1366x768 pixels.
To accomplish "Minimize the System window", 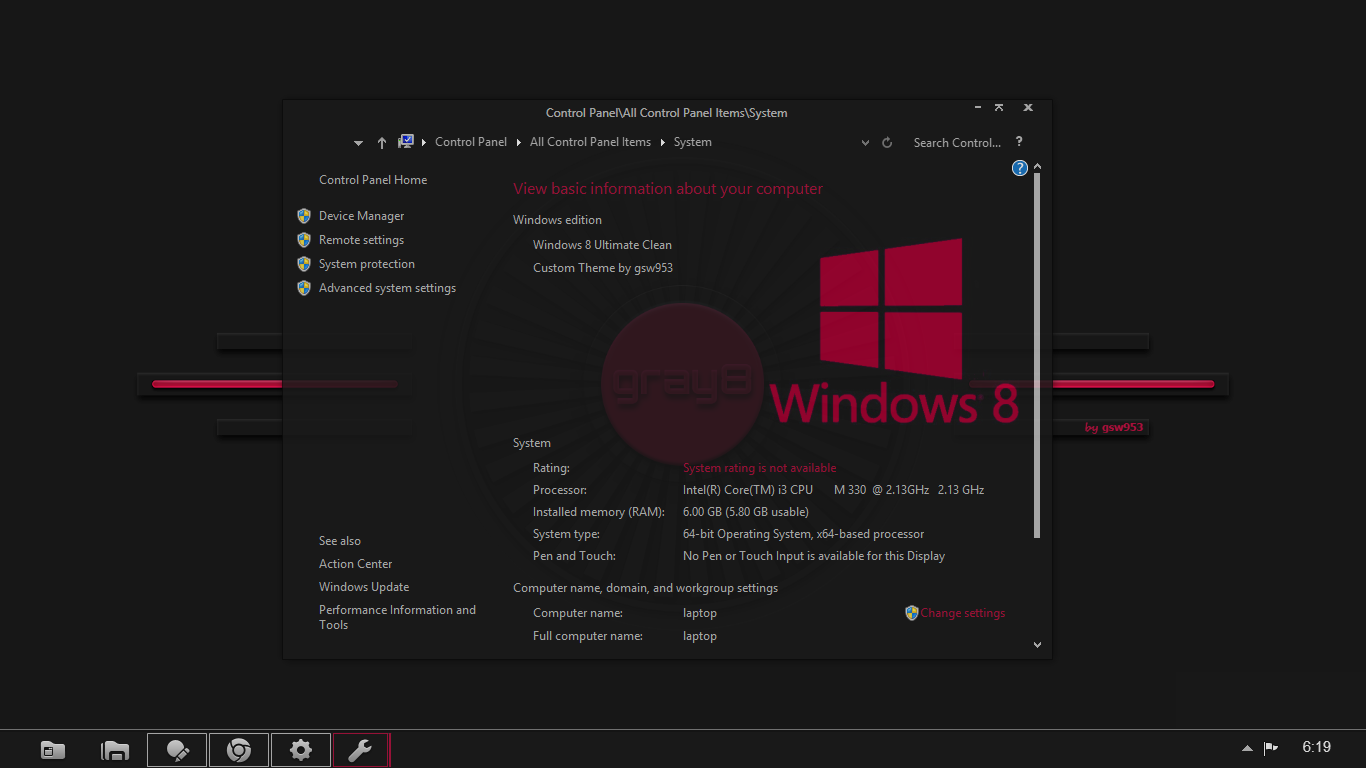I will (x=977, y=106).
